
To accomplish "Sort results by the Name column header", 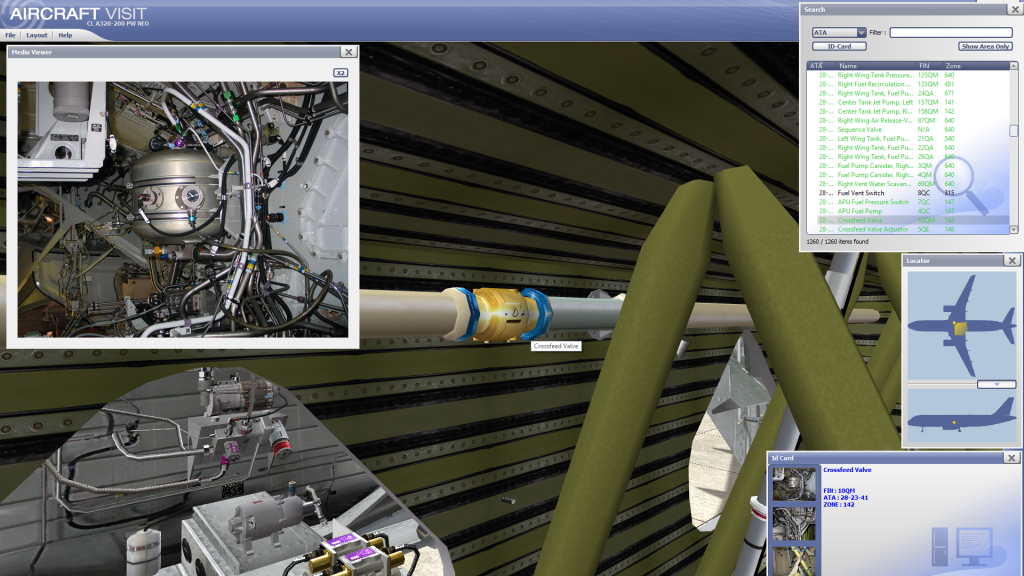I will (876, 66).
